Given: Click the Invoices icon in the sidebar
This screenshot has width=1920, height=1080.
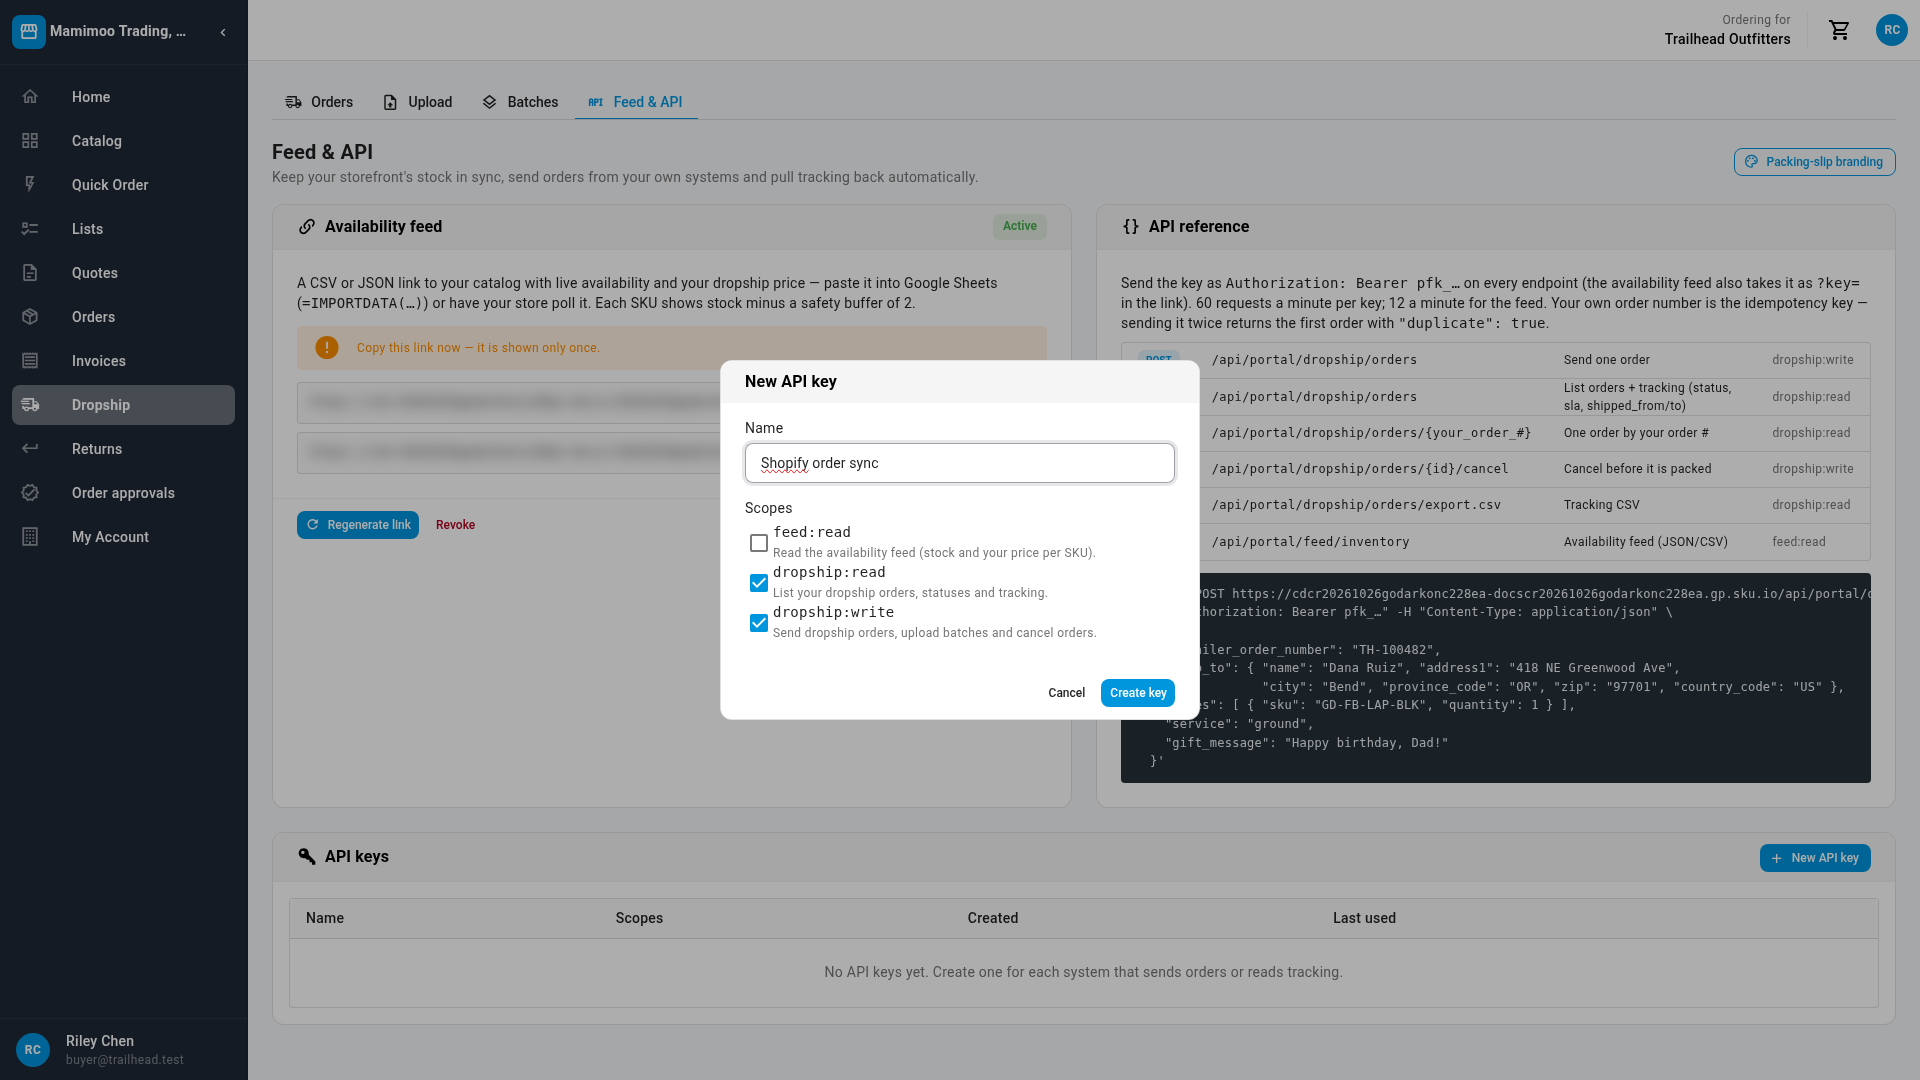Looking at the screenshot, I should pyautogui.click(x=30, y=361).
